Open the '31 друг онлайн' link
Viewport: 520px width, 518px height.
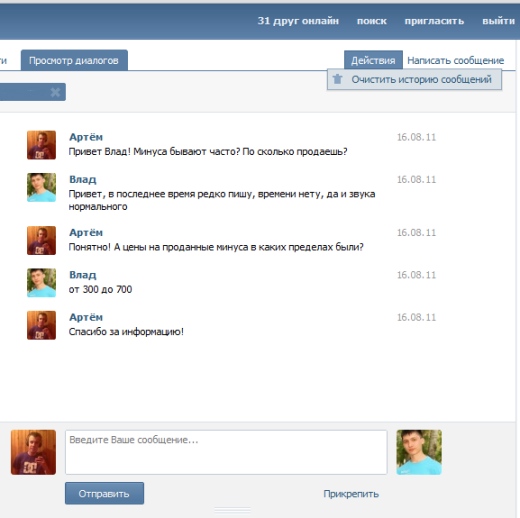[298, 21]
